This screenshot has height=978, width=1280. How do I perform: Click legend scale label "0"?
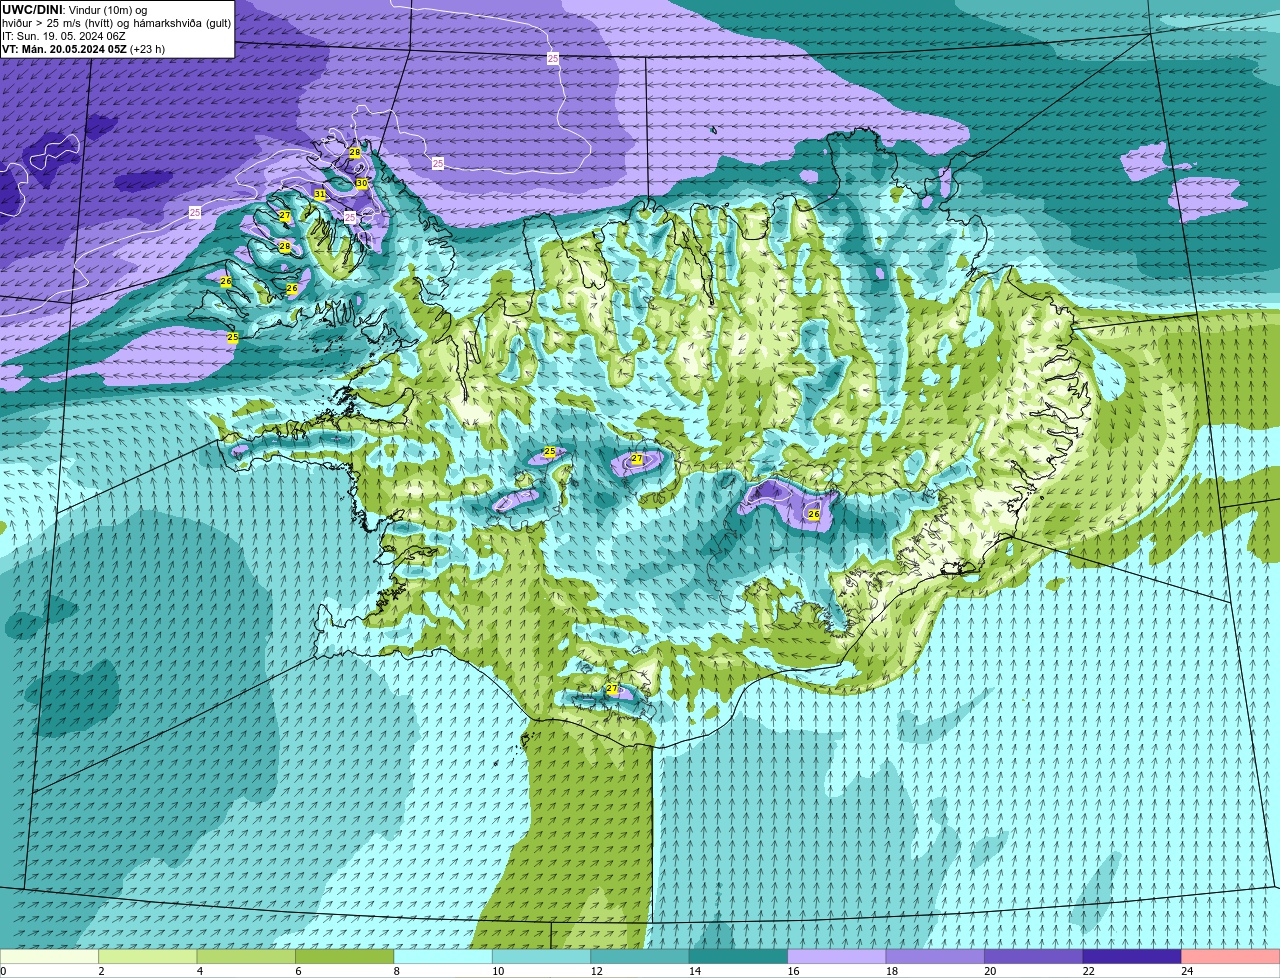point(3,971)
